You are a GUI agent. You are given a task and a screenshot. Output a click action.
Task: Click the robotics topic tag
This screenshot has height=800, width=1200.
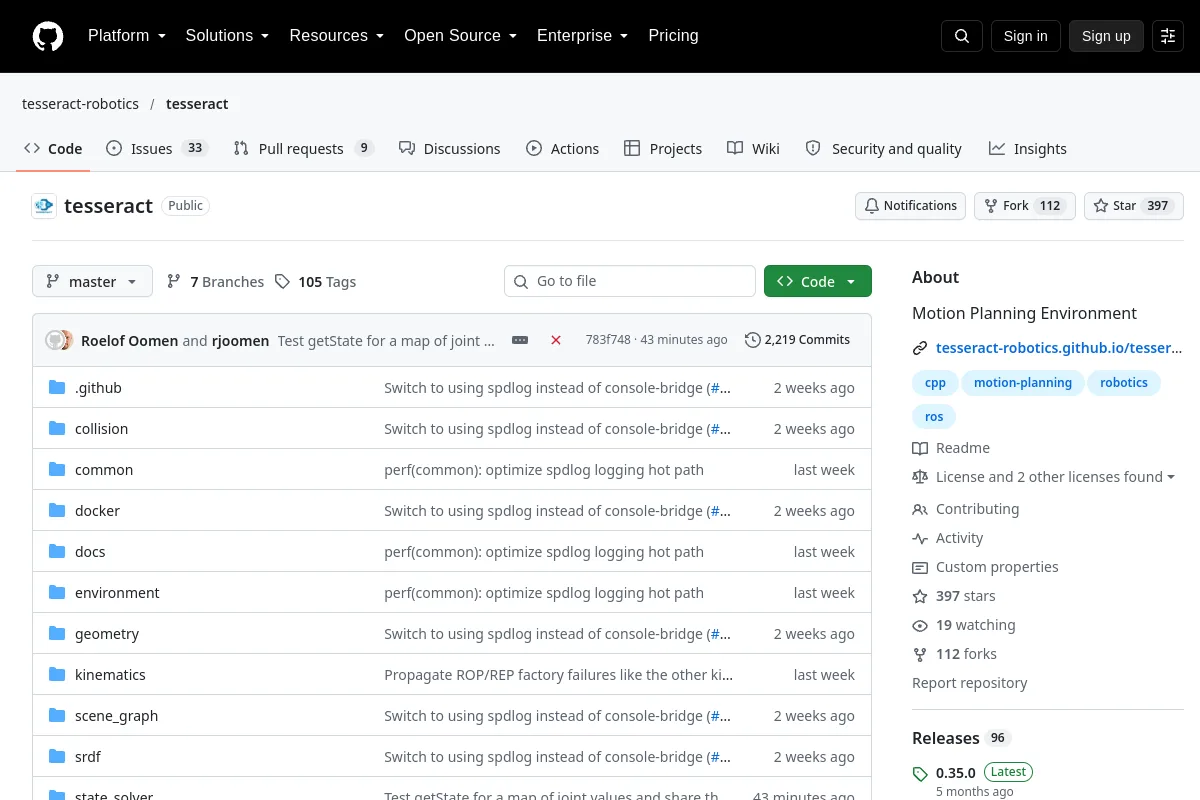(1124, 383)
